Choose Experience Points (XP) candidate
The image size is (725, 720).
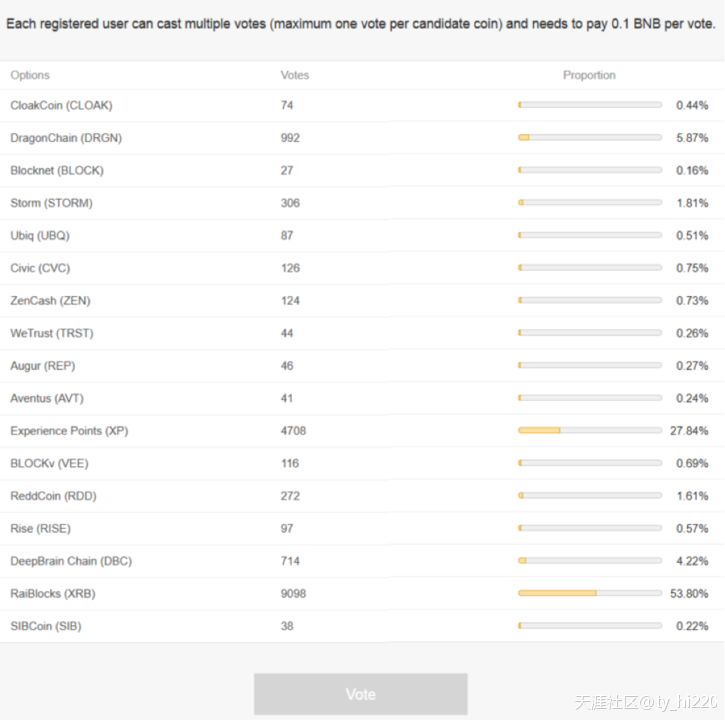point(69,431)
